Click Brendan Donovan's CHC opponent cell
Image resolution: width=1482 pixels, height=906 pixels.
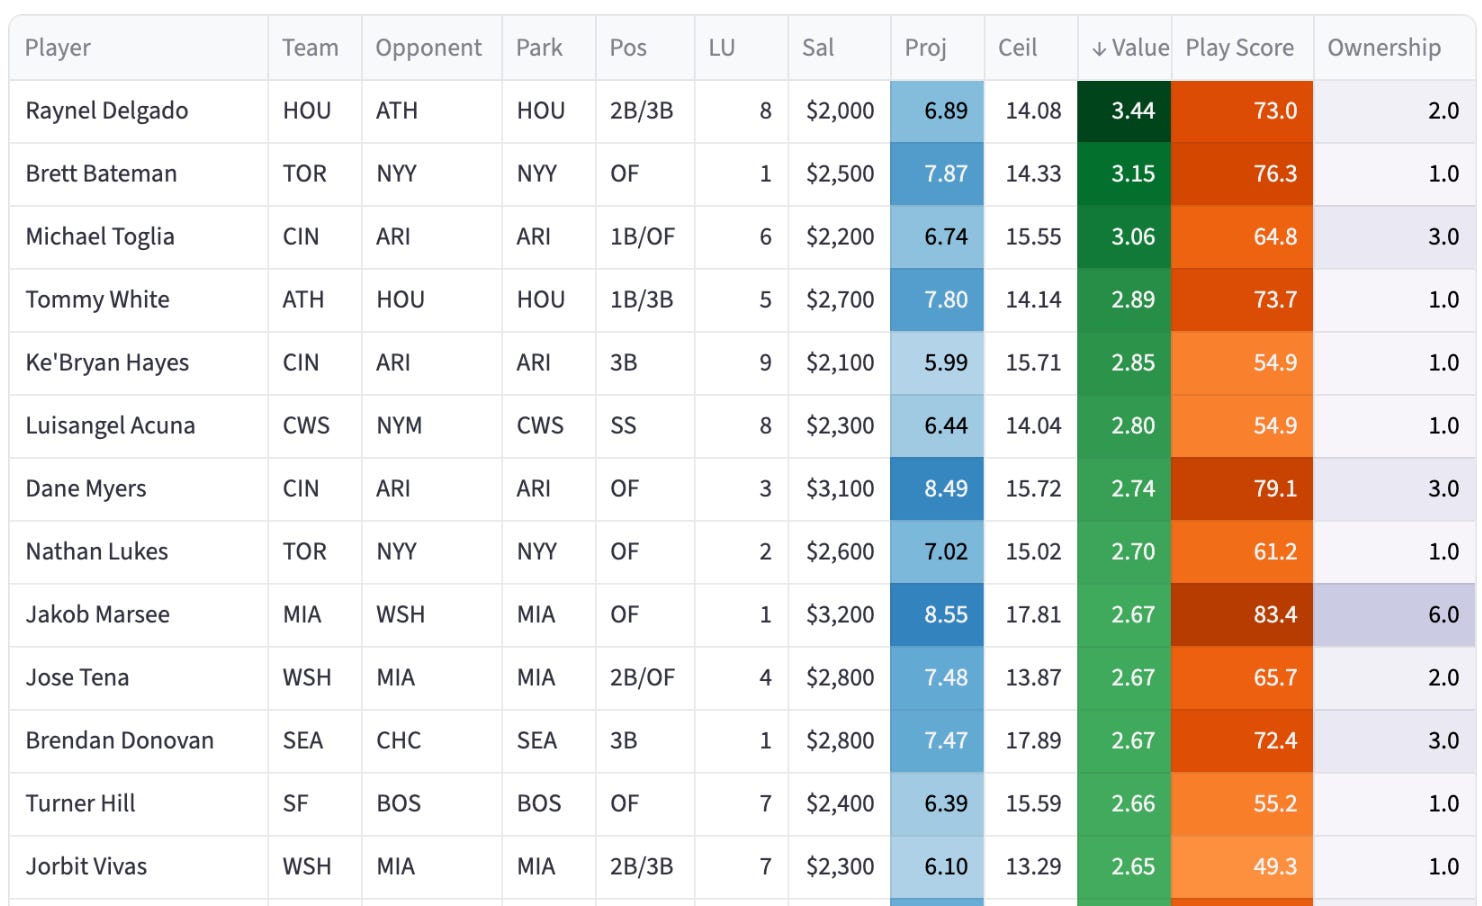click(x=431, y=741)
